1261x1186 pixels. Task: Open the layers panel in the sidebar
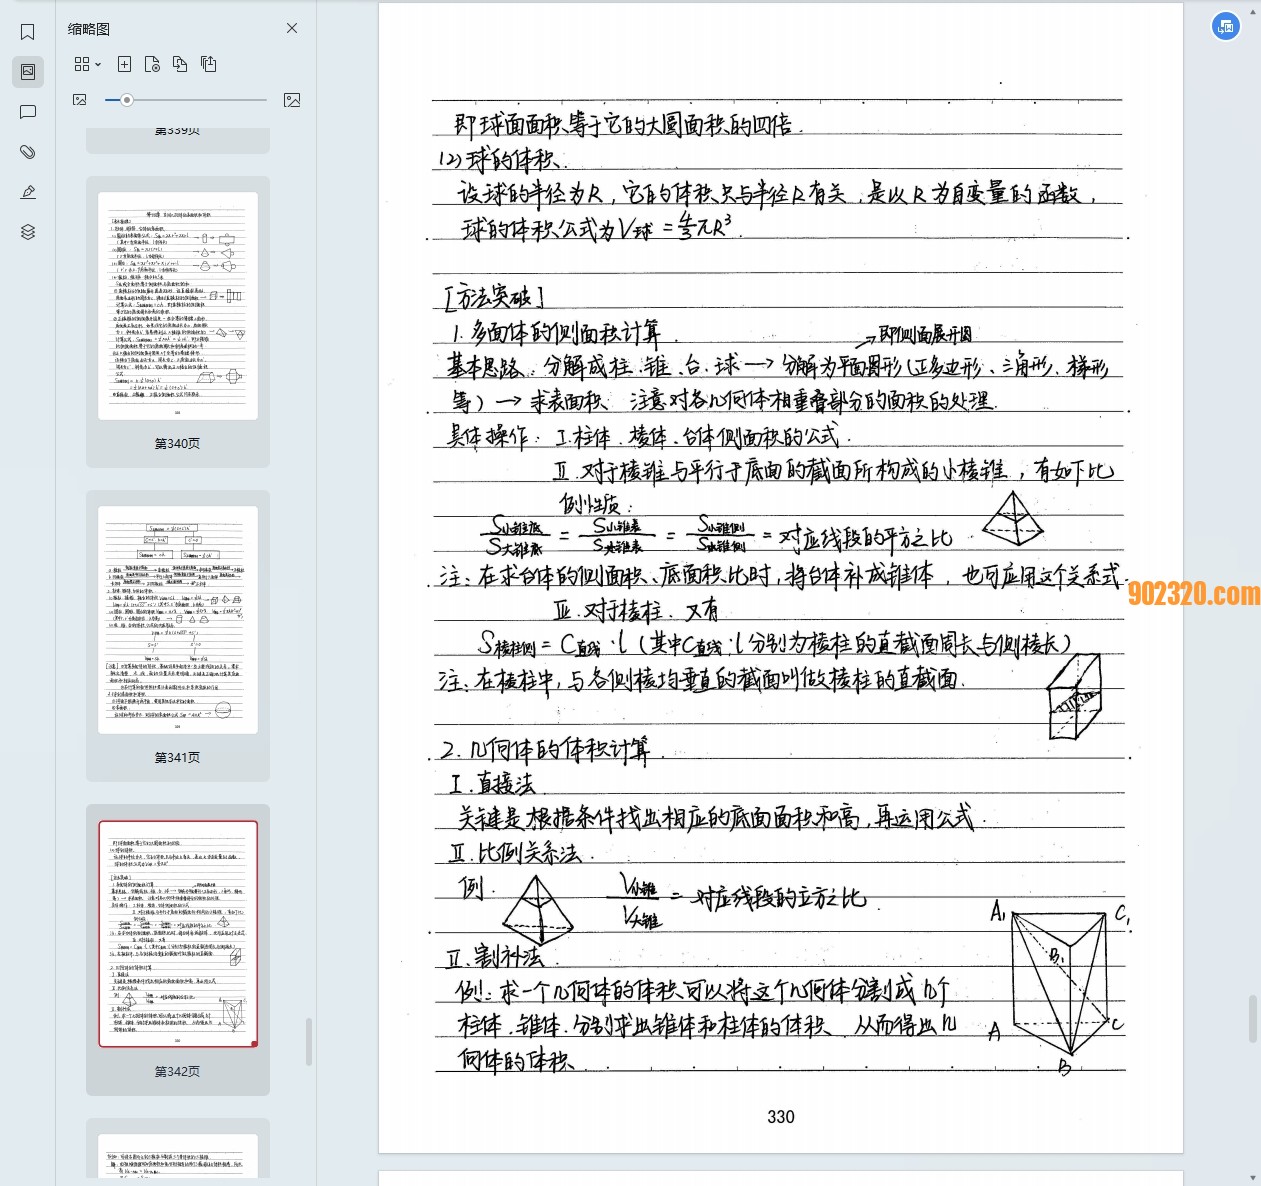tap(28, 232)
